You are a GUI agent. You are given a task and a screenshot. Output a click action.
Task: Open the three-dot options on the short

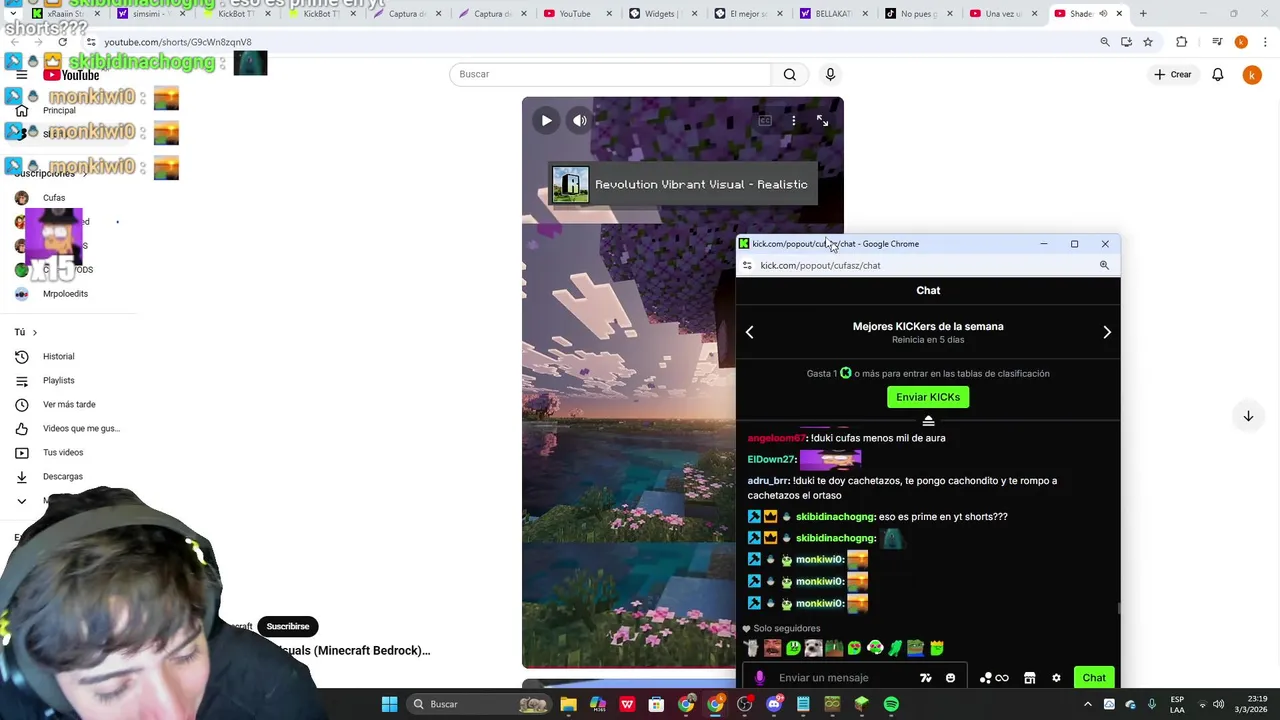click(x=794, y=121)
